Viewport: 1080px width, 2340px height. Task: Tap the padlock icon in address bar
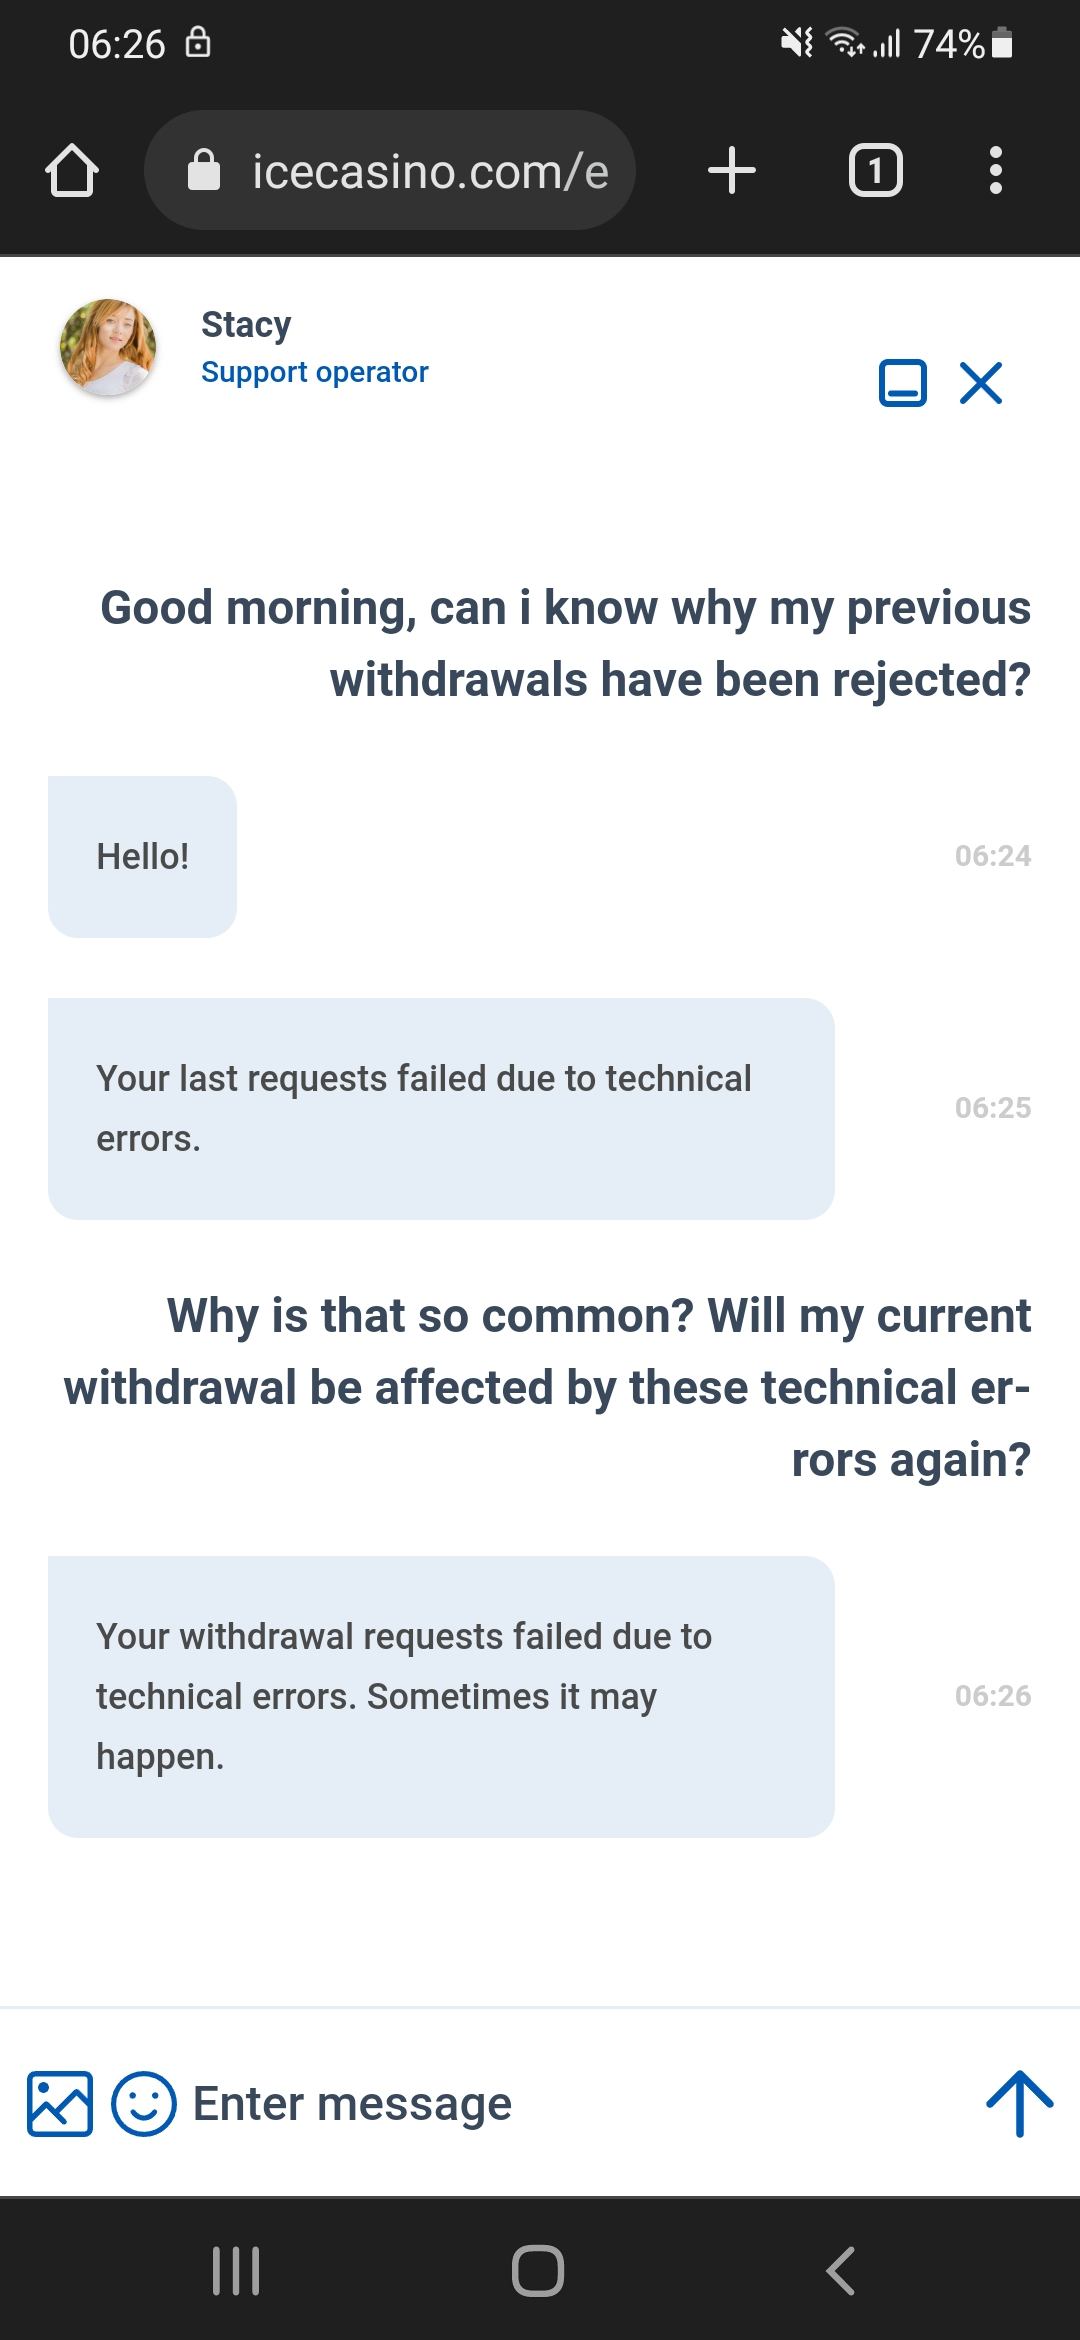click(204, 171)
